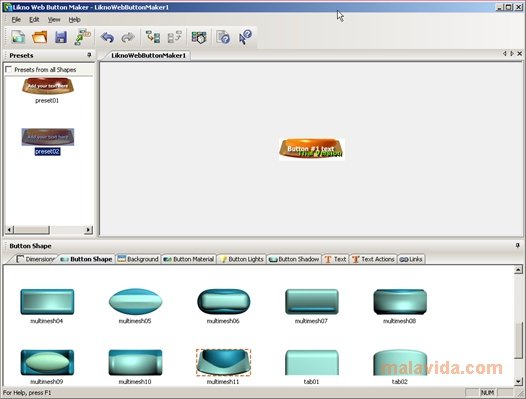The height and width of the screenshot is (399, 526).
Task: Choose the multimesh11 bowl shape
Action: point(223,362)
